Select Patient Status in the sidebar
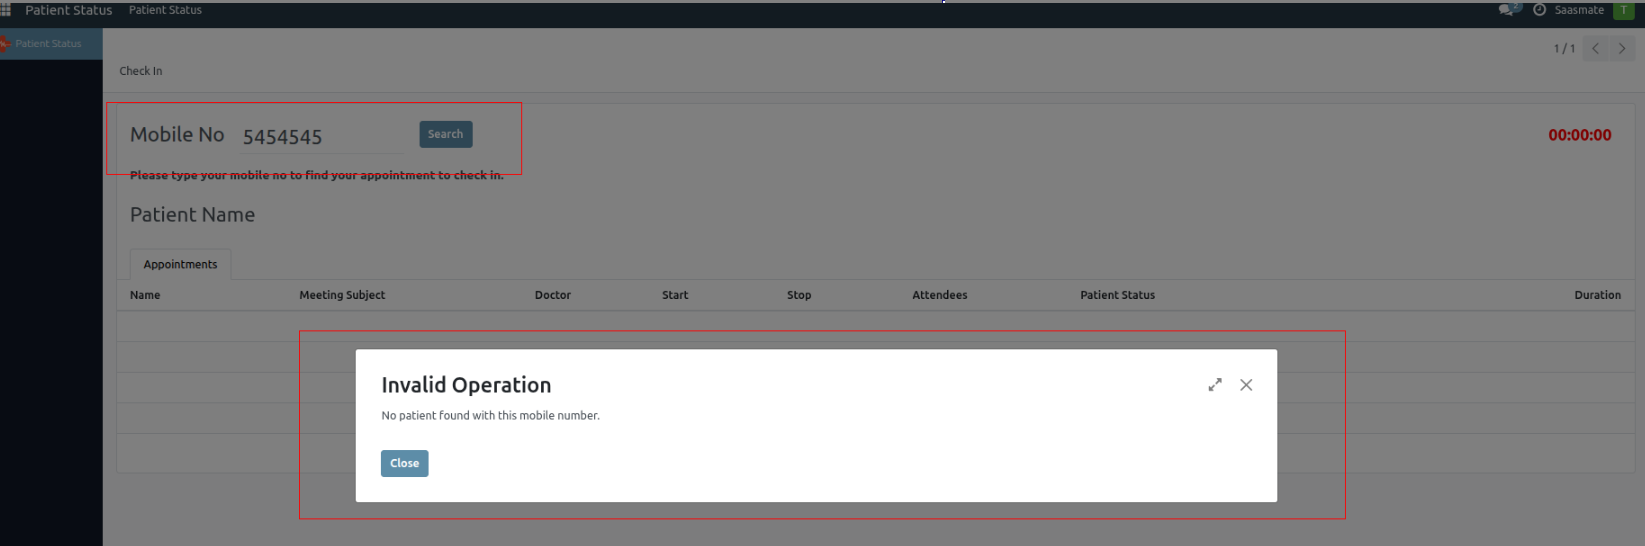Image resolution: width=1645 pixels, height=546 pixels. click(49, 44)
